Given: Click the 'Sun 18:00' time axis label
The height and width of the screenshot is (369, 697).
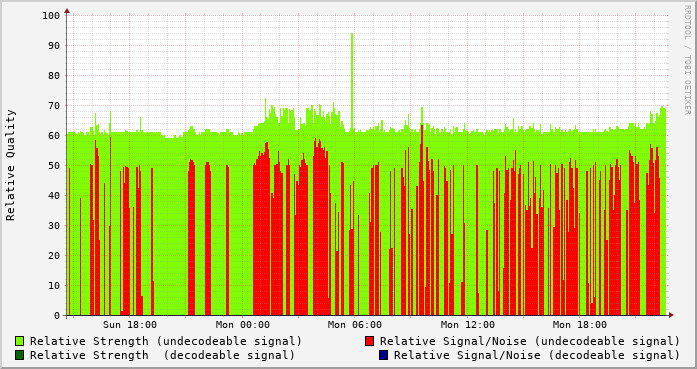Looking at the screenshot, I should [130, 325].
